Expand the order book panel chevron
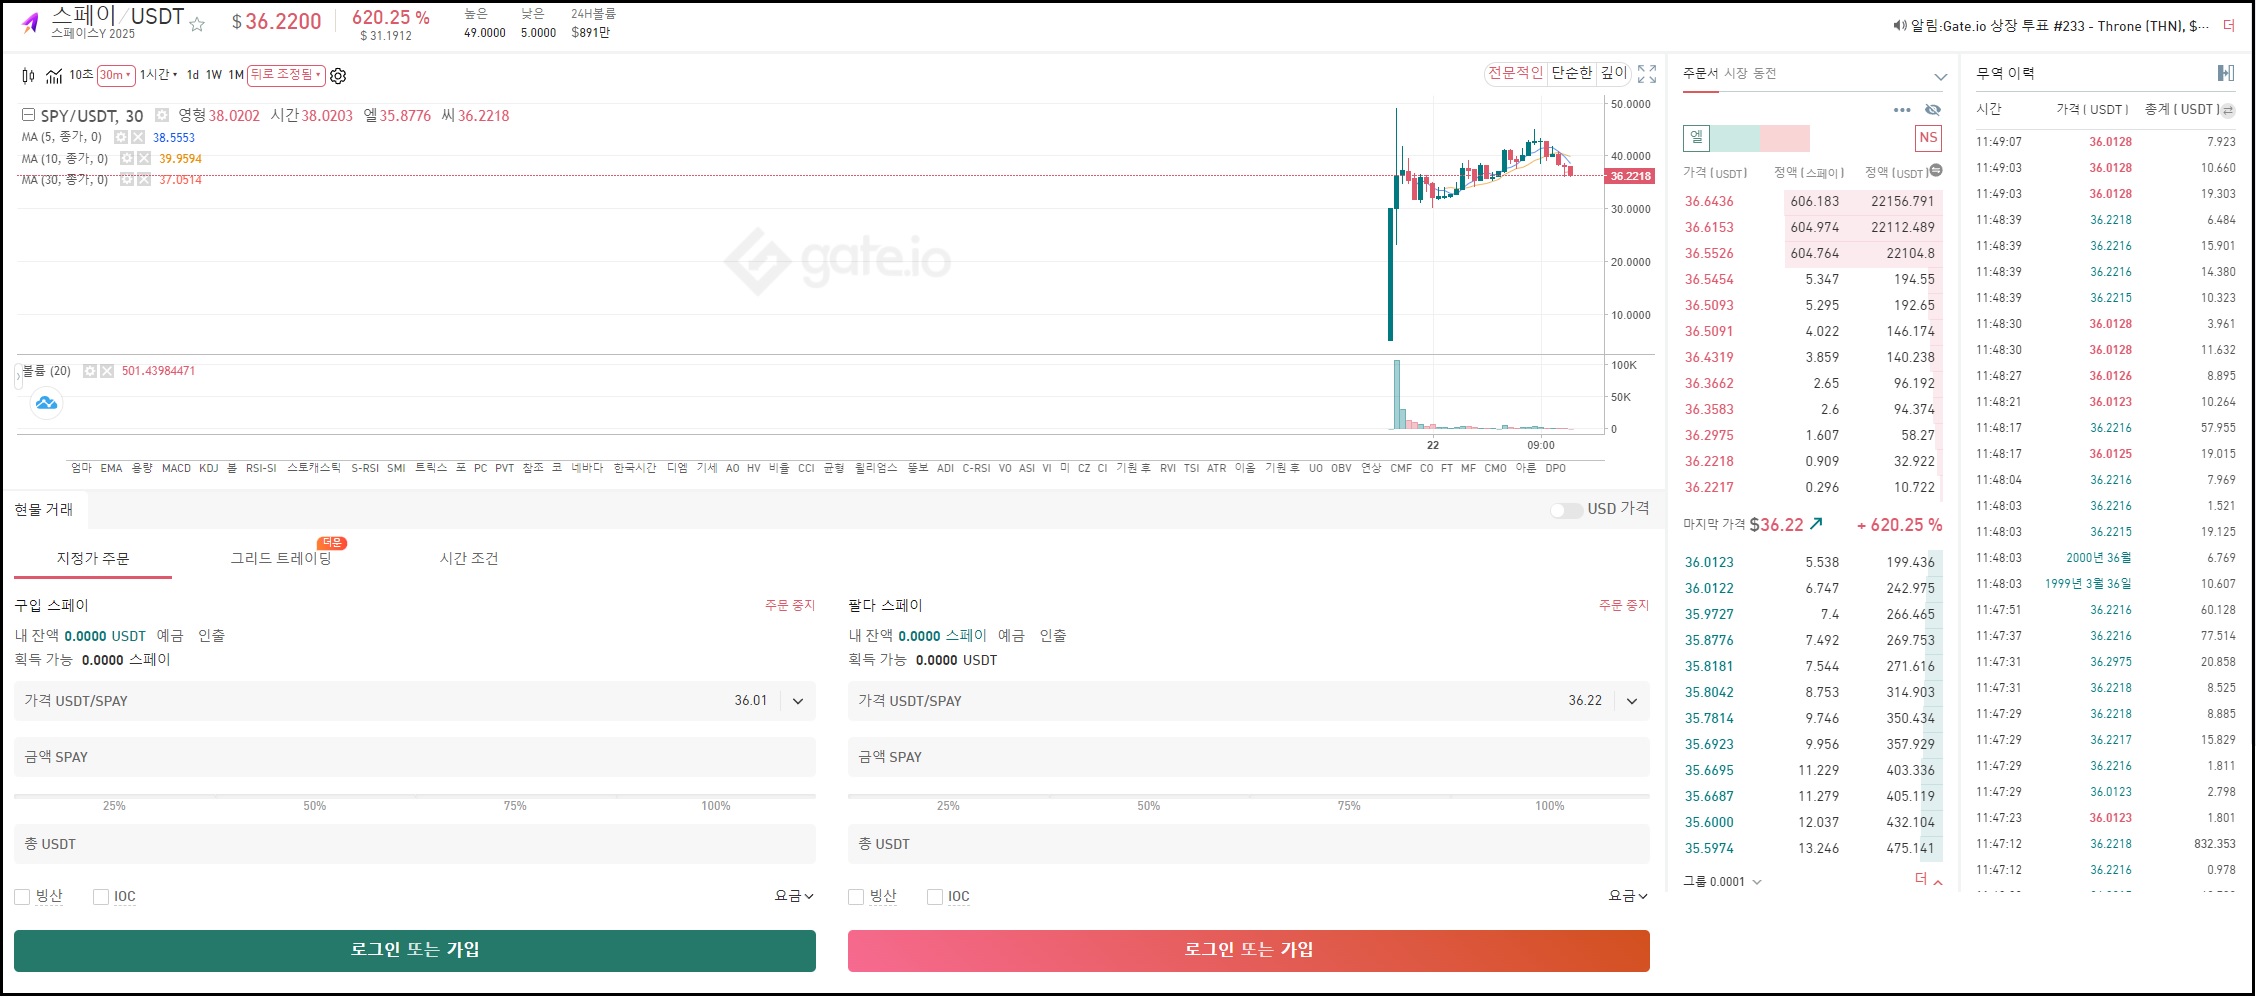2256x998 pixels. click(x=1940, y=76)
